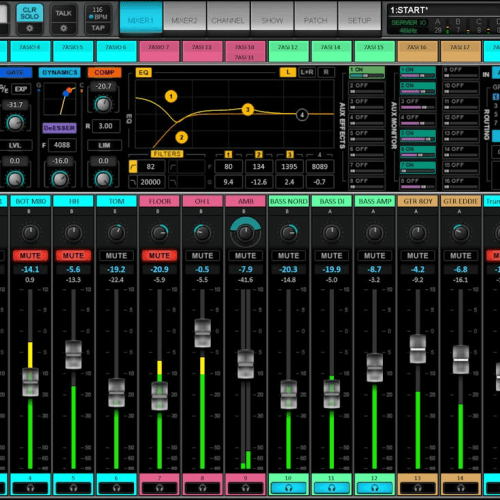Viewport: 500px width, 500px height.
Task: Open the 7ASI 16 input selector
Action: (417, 51)
